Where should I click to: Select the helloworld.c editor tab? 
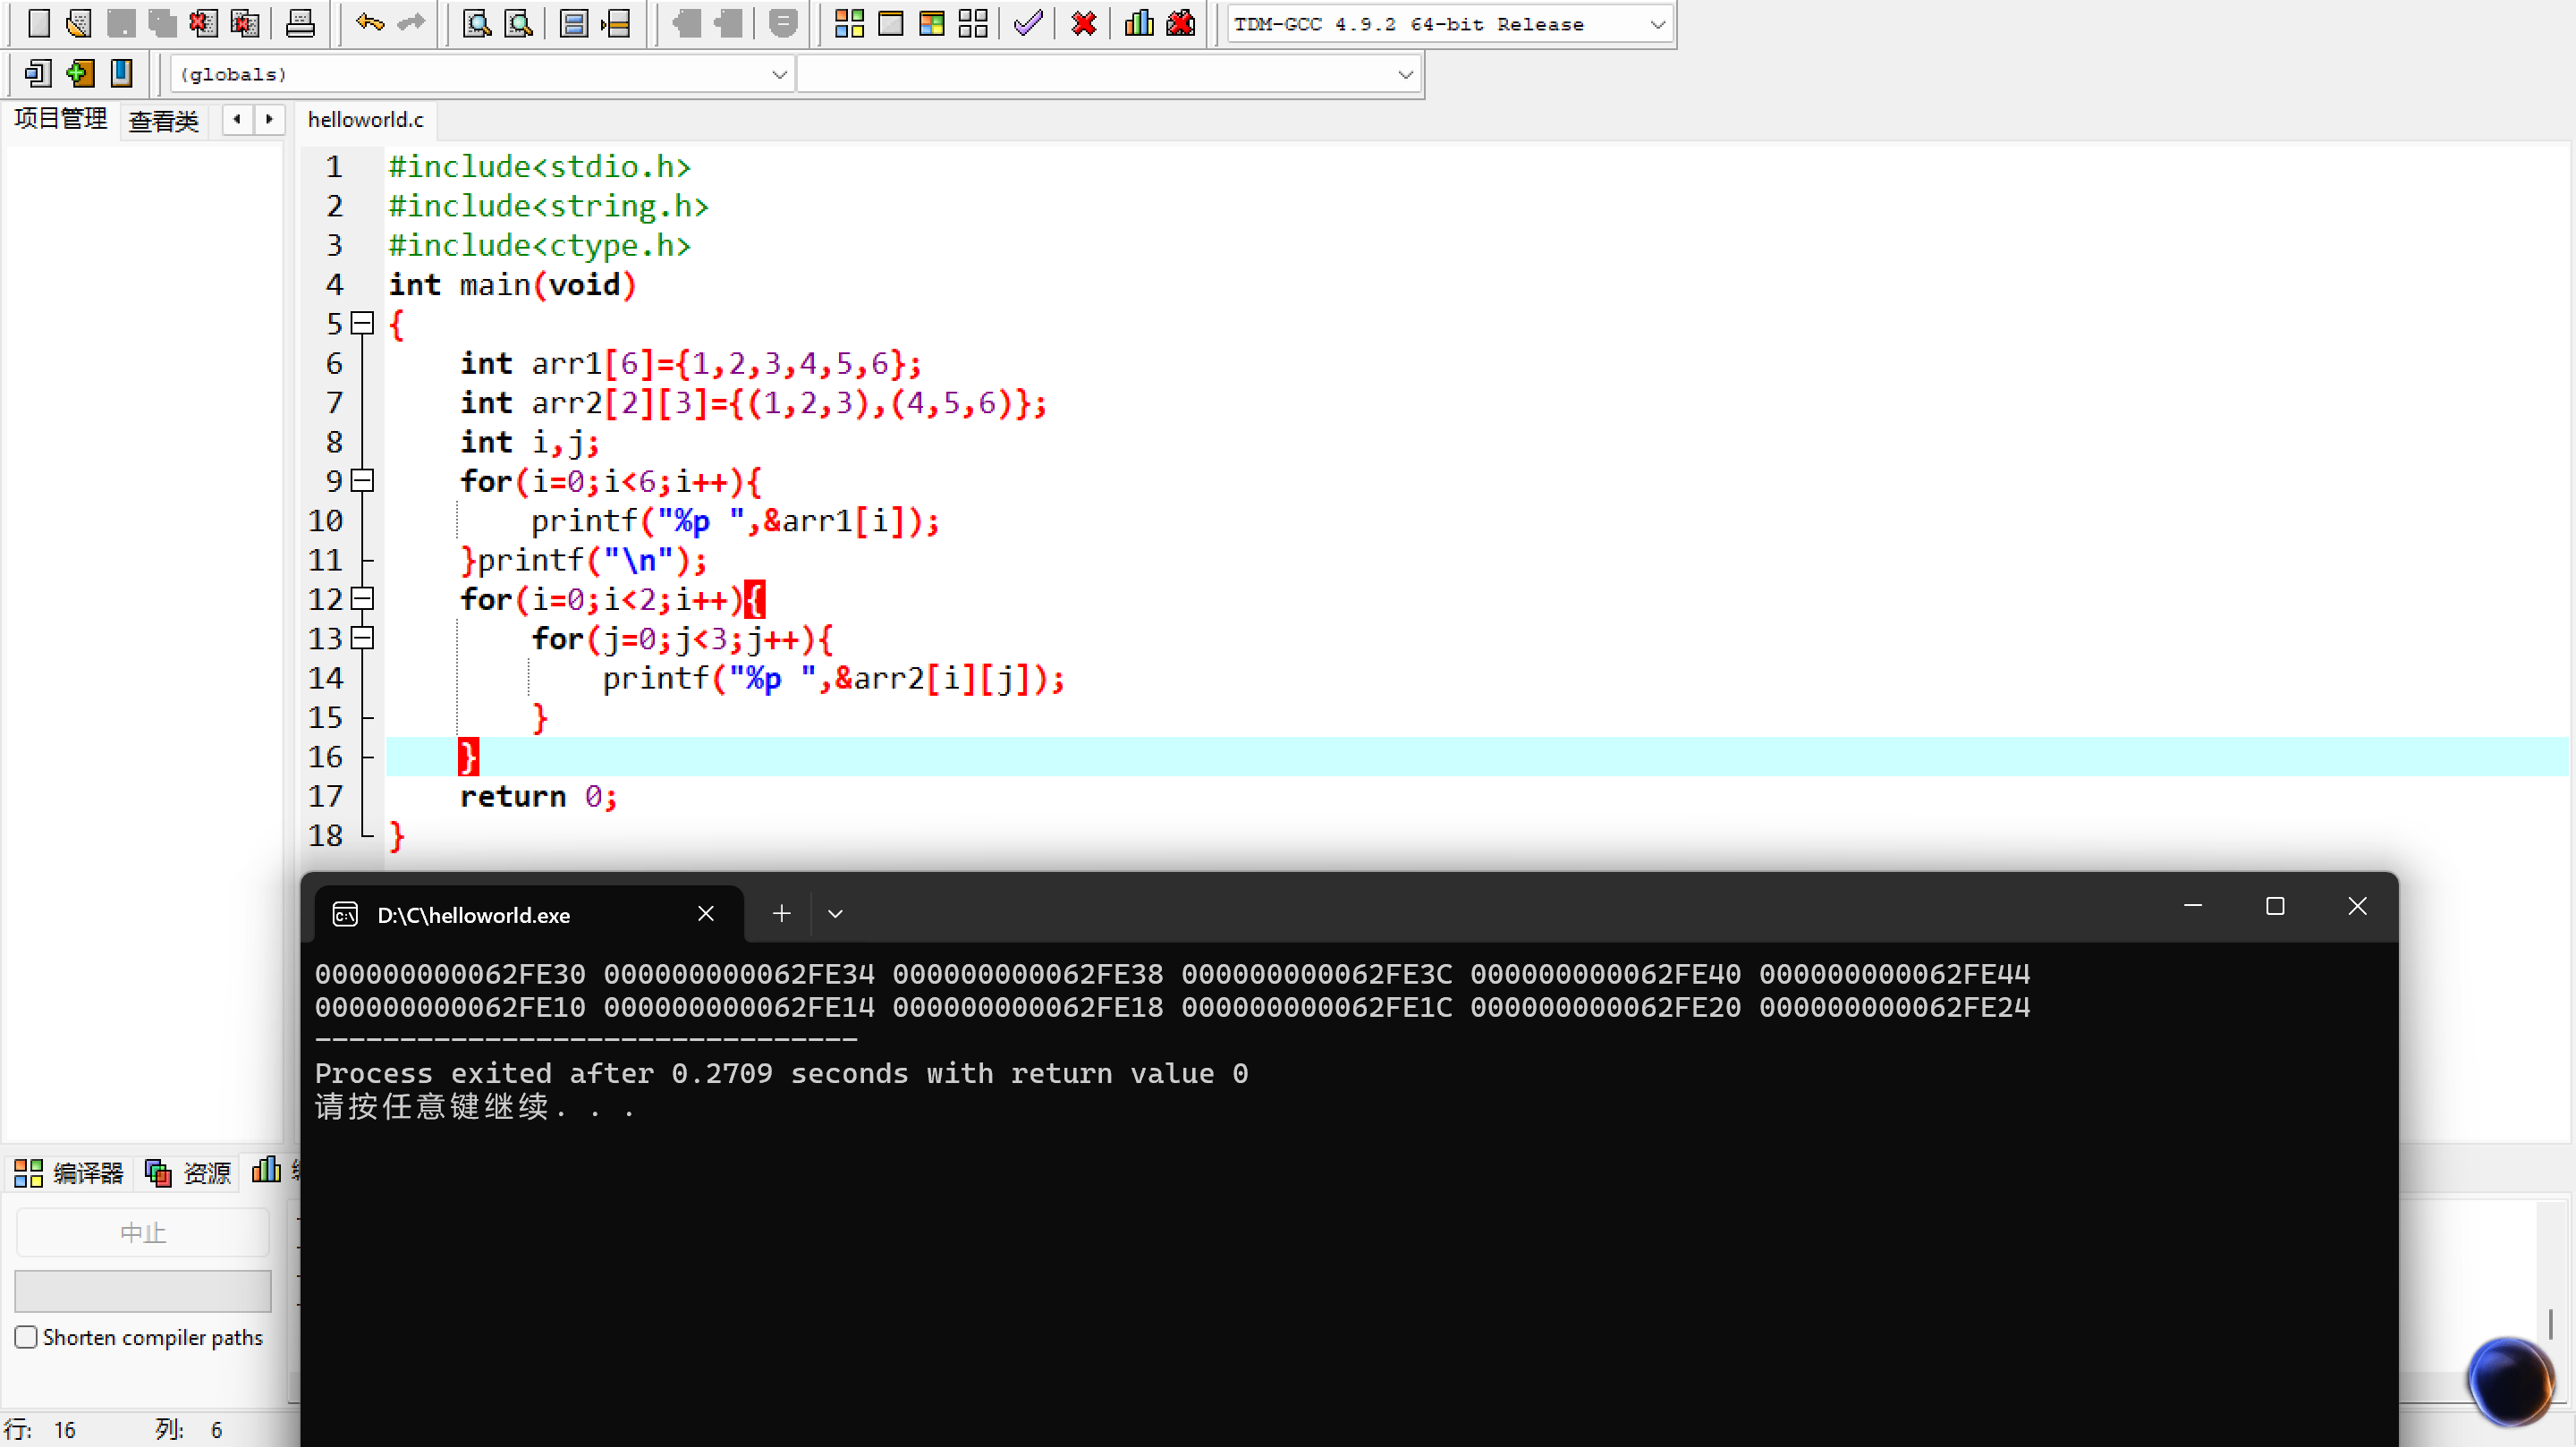pyautogui.click(x=365, y=120)
